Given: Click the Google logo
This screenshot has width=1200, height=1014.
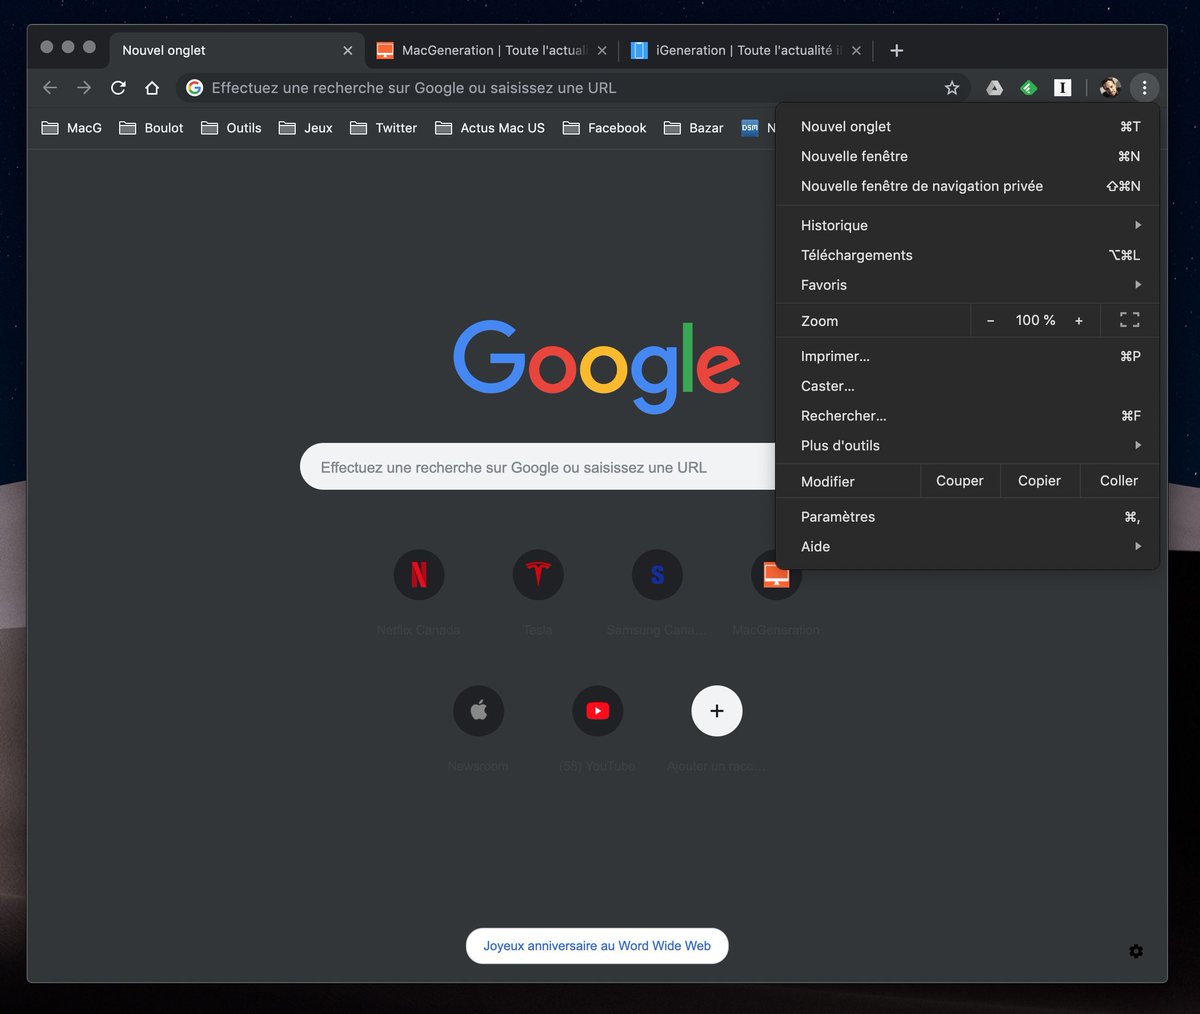Looking at the screenshot, I should (x=597, y=366).
